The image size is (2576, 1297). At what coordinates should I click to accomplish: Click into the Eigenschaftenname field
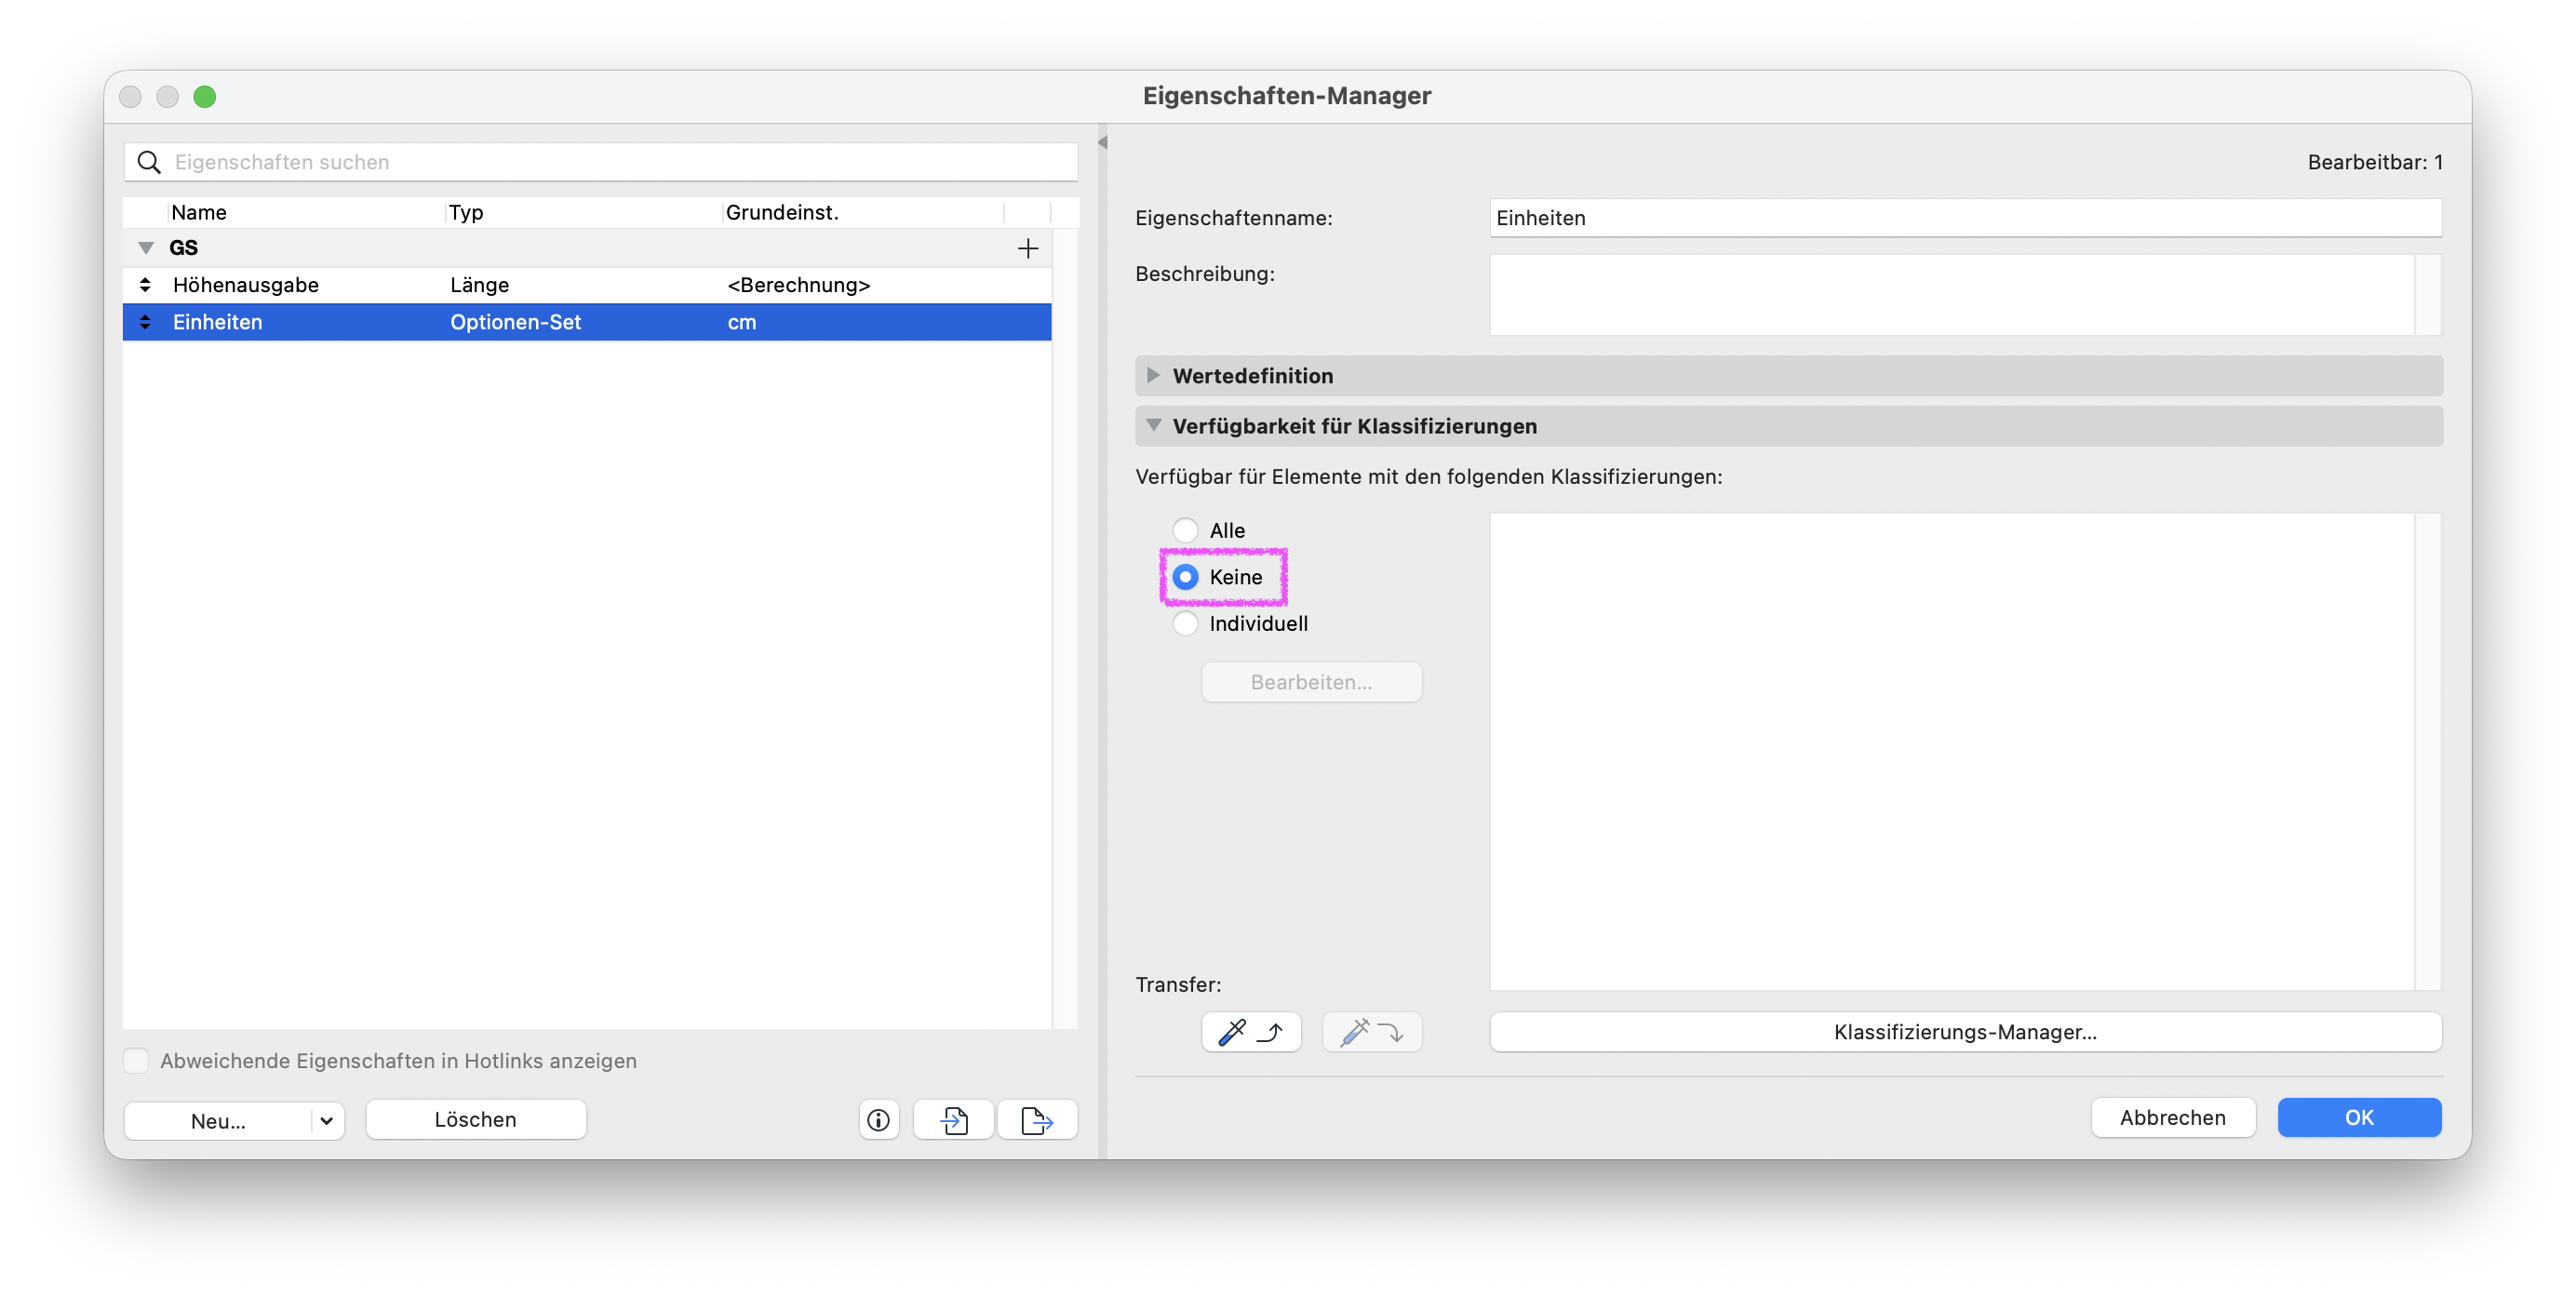[1965, 218]
